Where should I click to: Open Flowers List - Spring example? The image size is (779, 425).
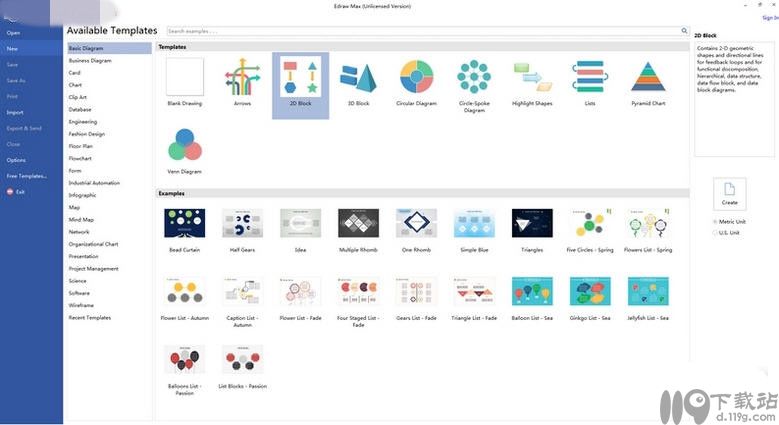click(x=648, y=223)
